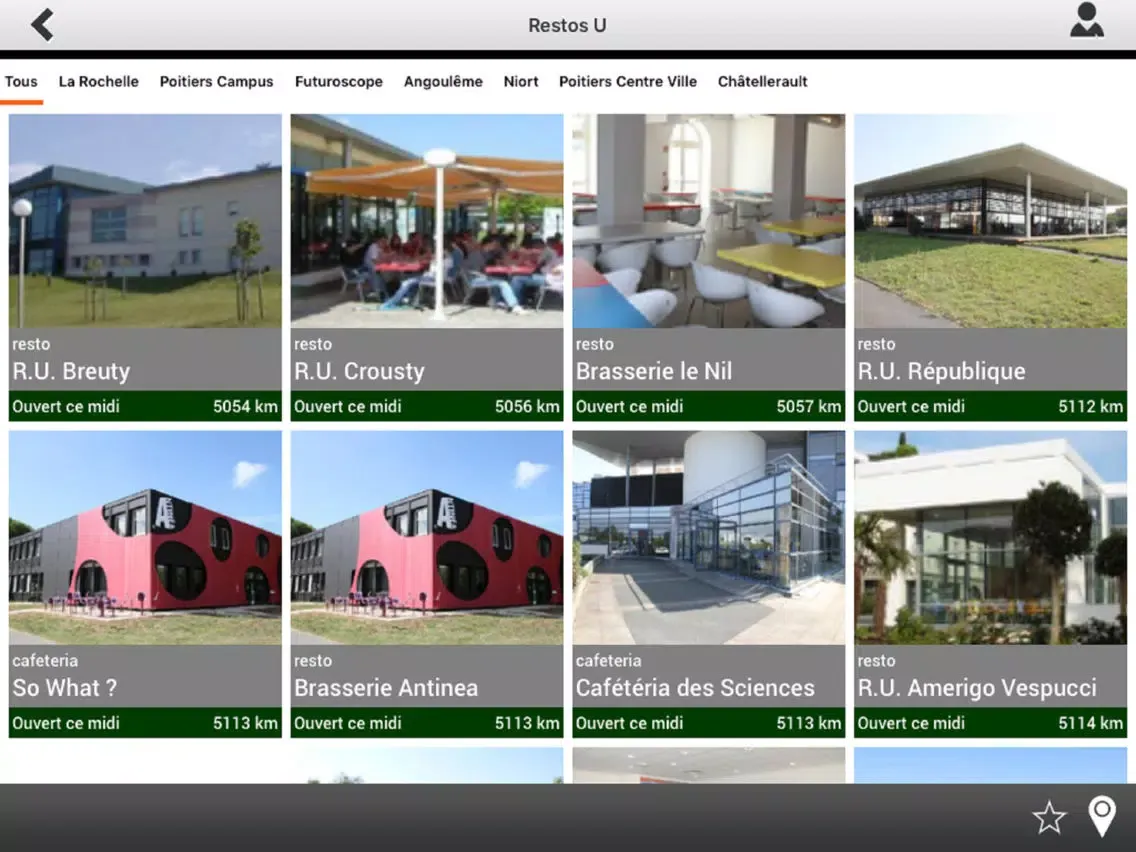Viewport: 1136px width, 852px height.
Task: Click the 5057 km distance
Action: coord(809,406)
